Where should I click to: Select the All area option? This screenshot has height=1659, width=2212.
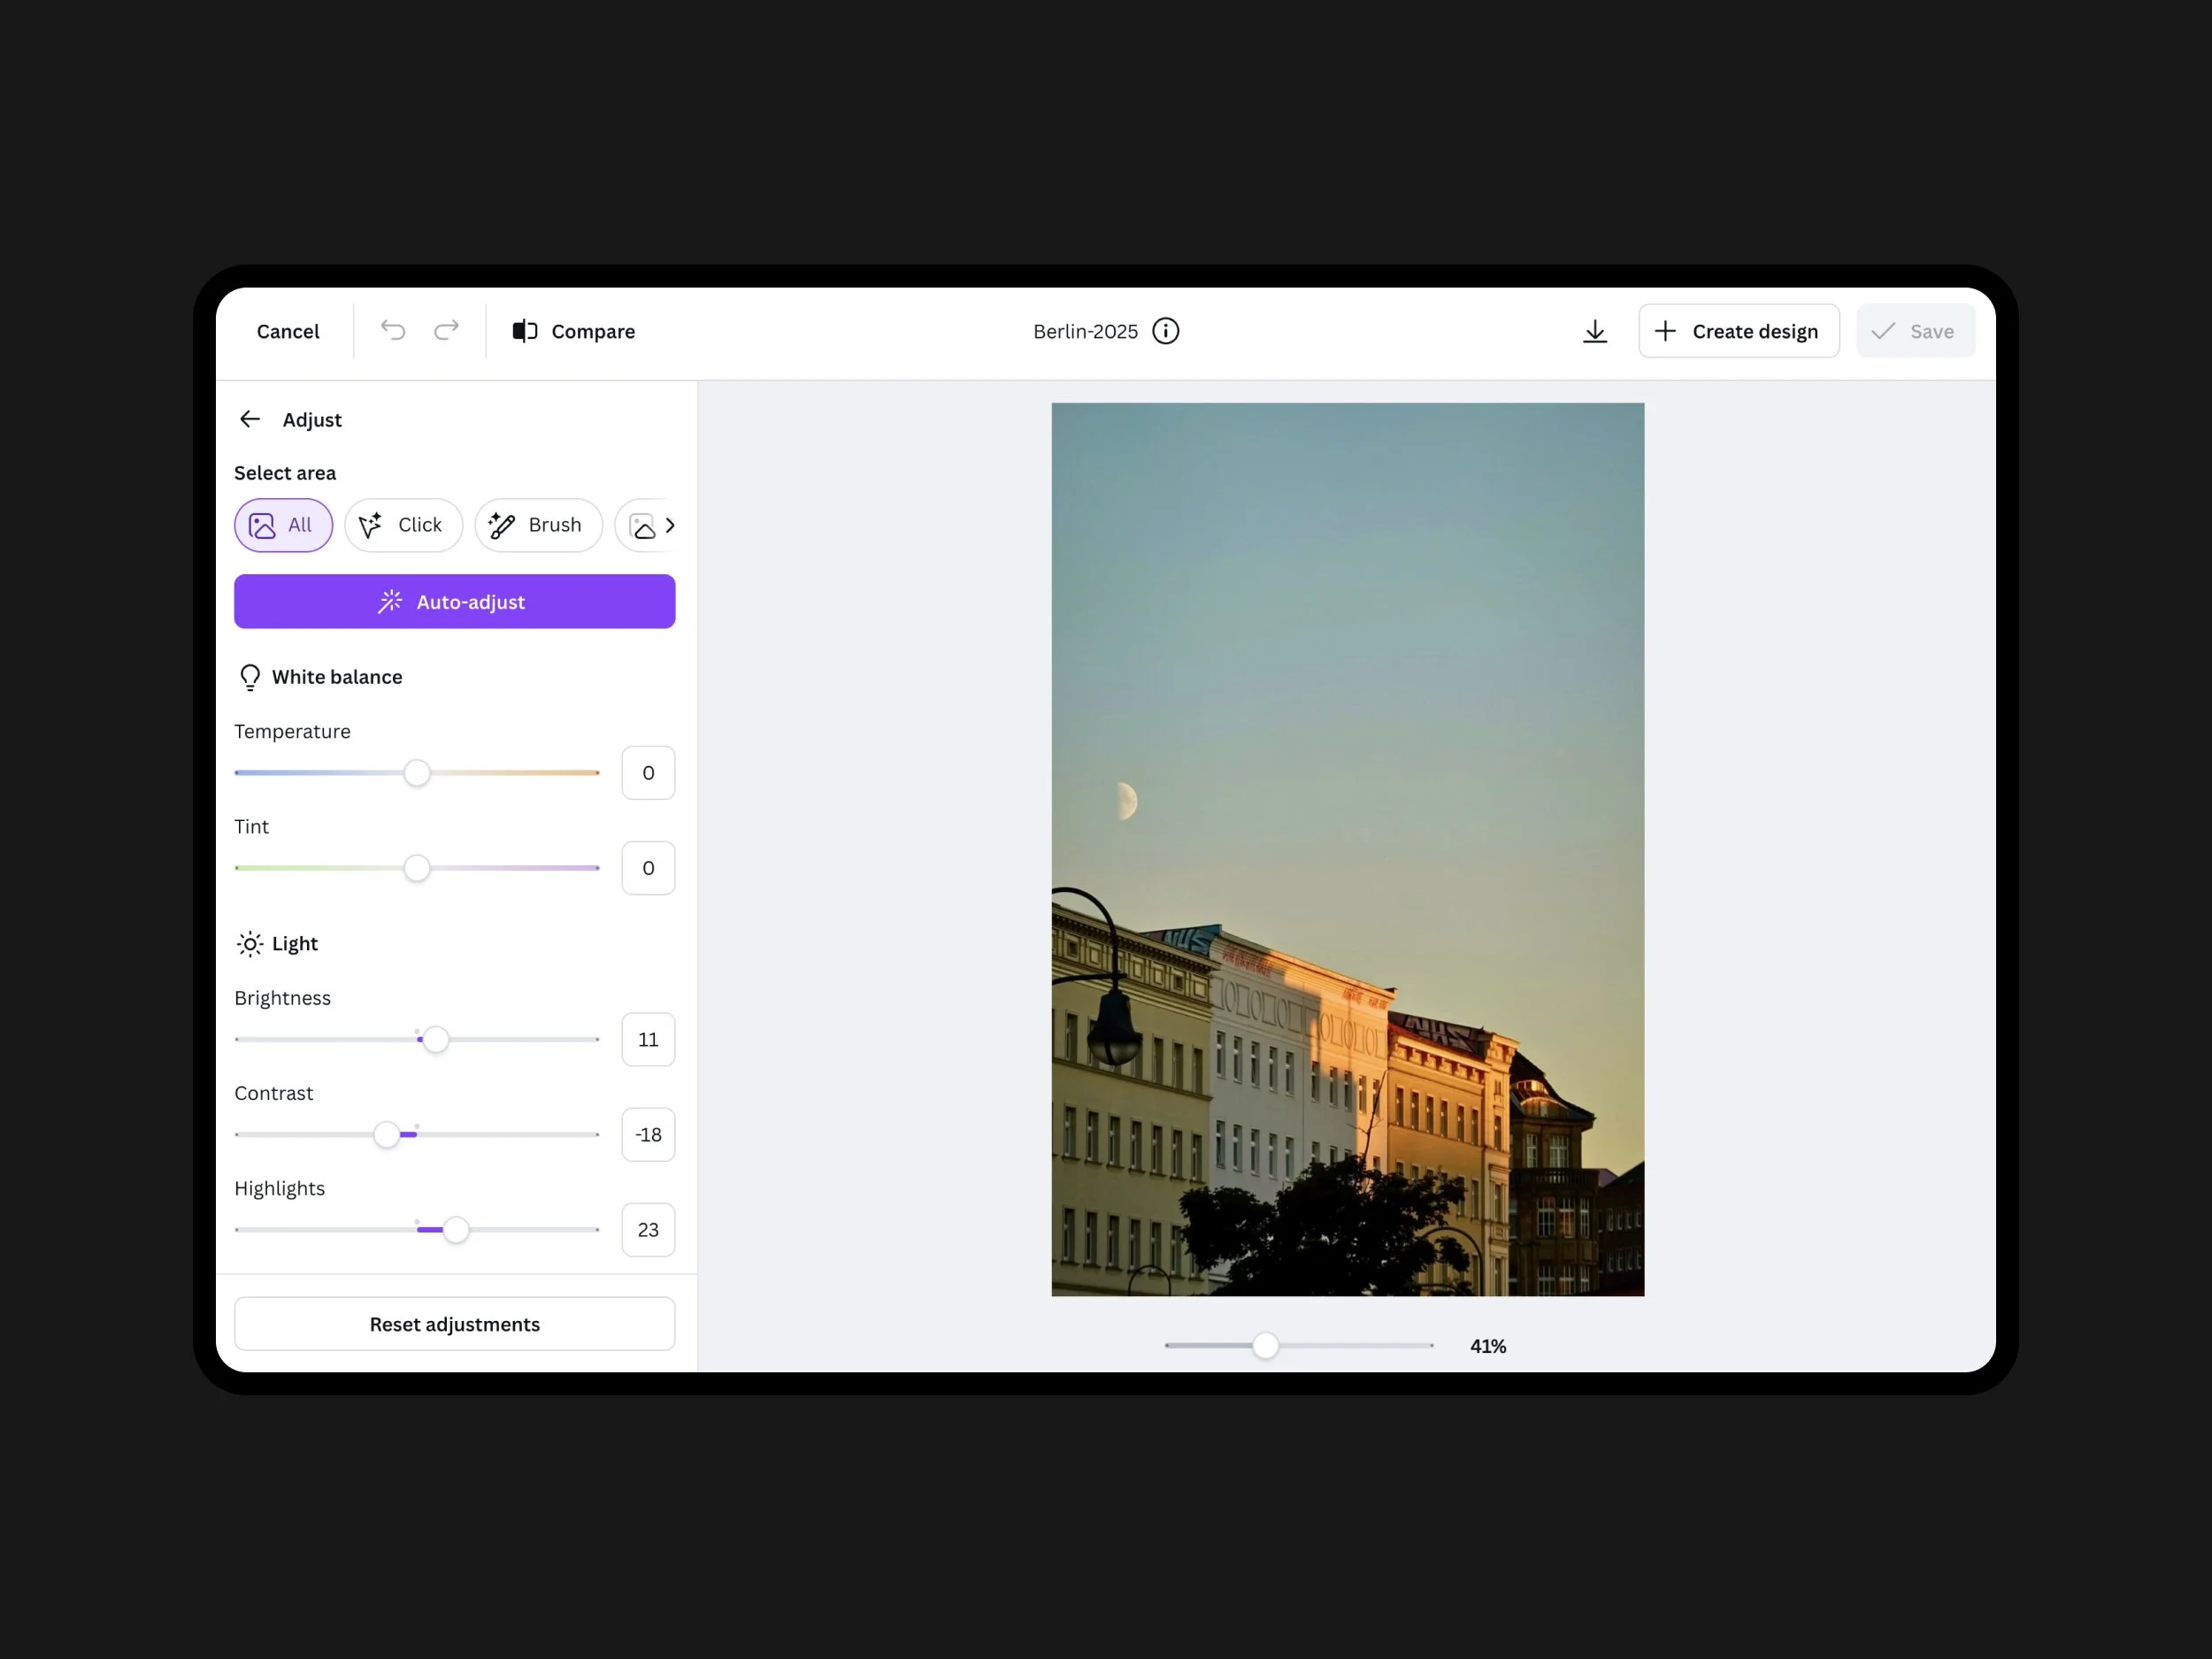click(x=283, y=525)
